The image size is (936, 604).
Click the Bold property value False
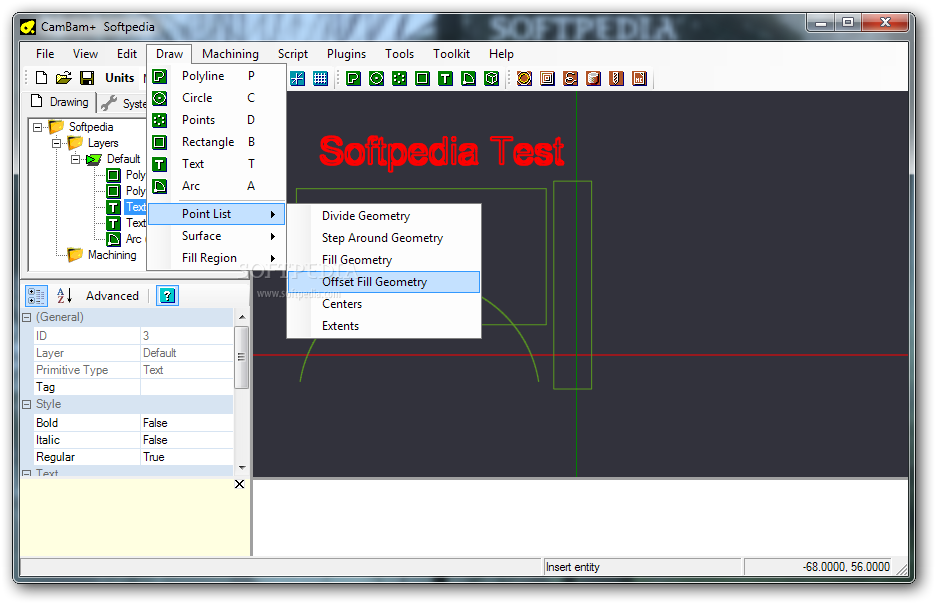click(x=186, y=423)
